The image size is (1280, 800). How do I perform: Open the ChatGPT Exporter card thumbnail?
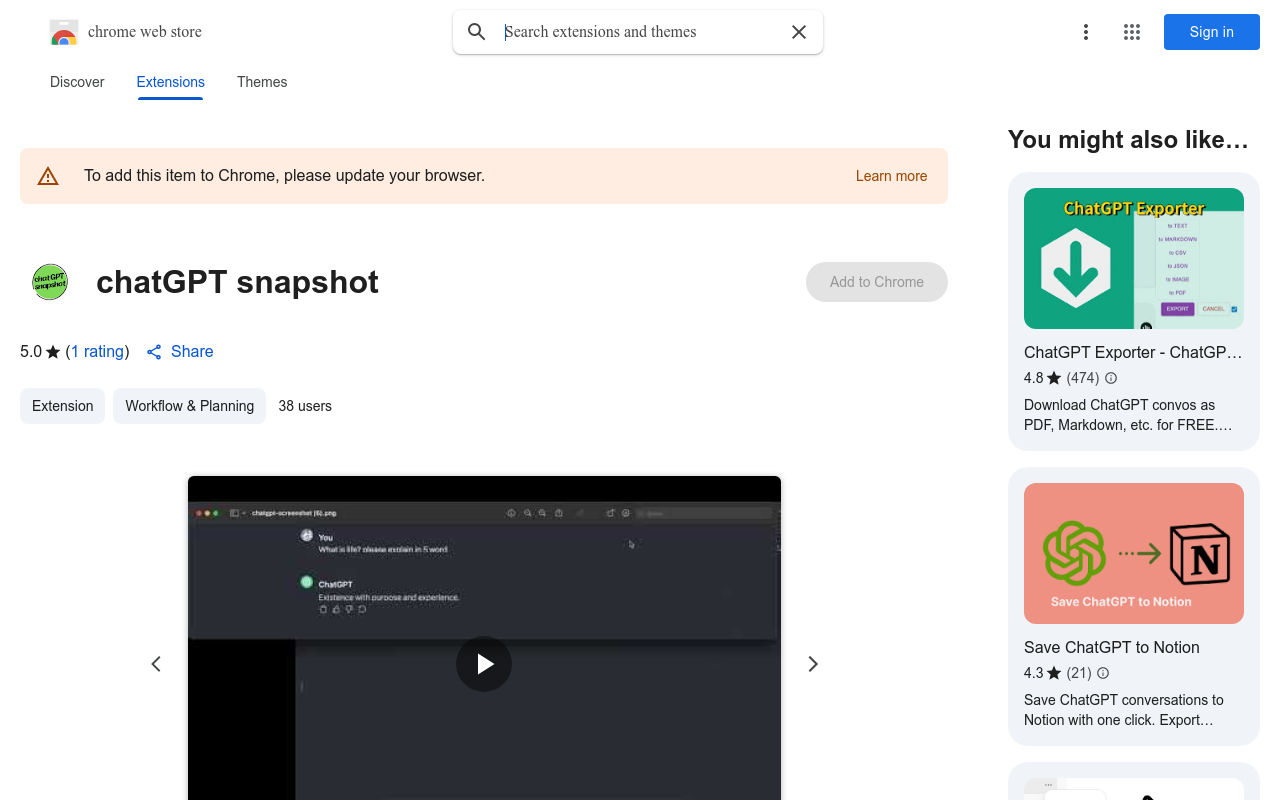tap(1134, 258)
